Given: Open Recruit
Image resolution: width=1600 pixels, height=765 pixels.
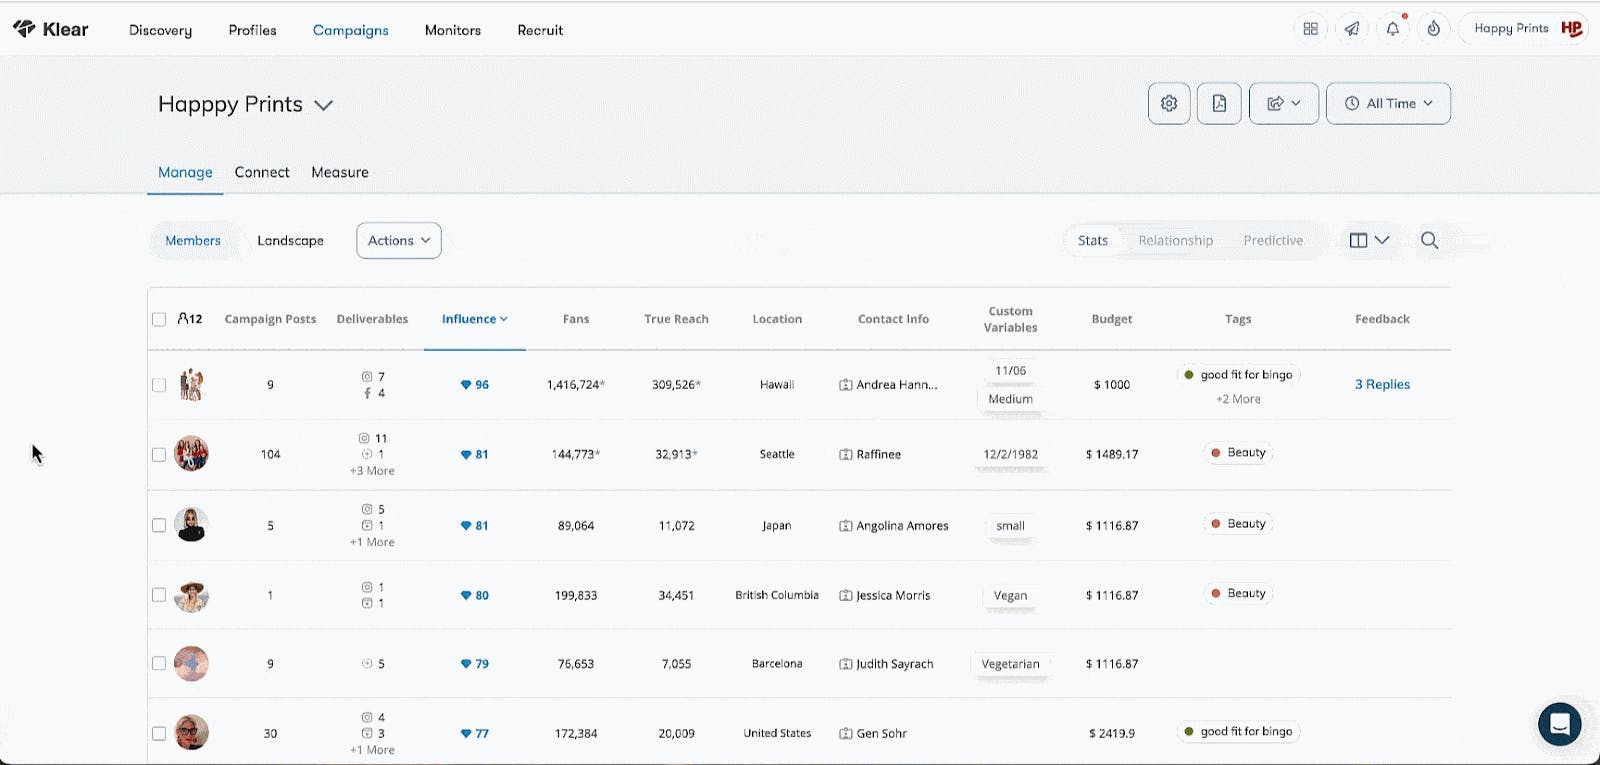Looking at the screenshot, I should 540,30.
